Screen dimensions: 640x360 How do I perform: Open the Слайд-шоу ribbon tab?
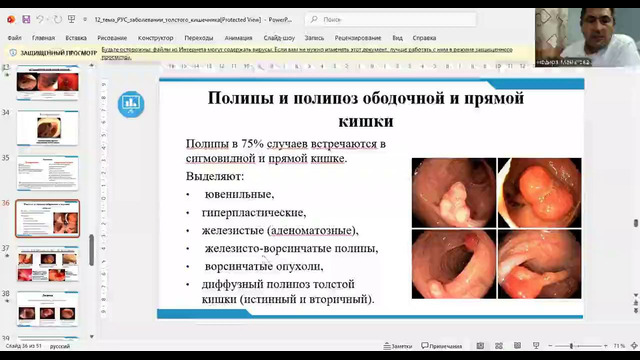point(279,38)
